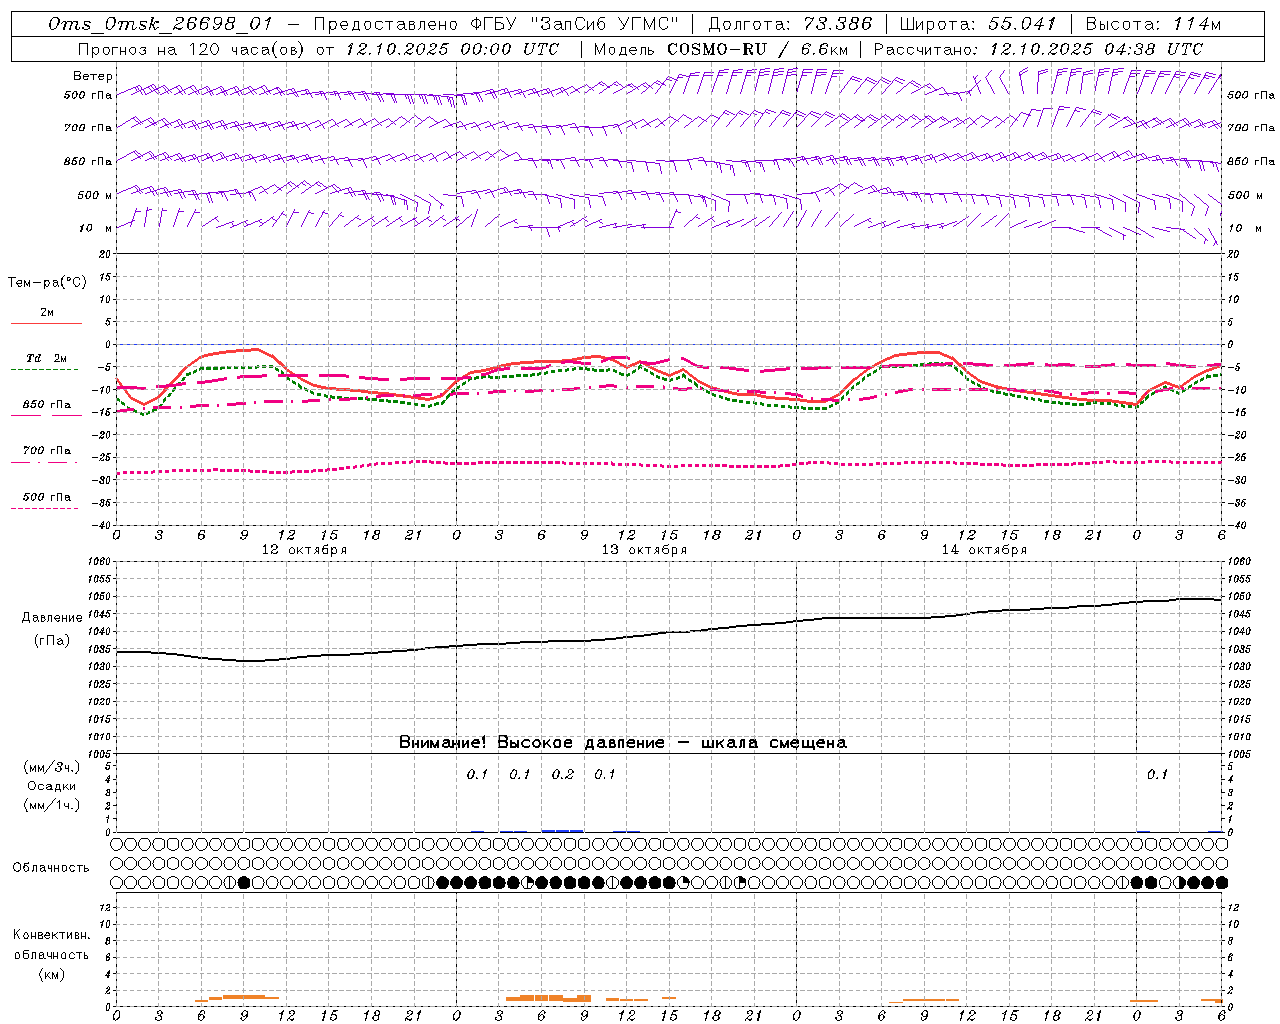
Task: Click the Осадки precipitation label
Action: pyautogui.click(x=51, y=786)
